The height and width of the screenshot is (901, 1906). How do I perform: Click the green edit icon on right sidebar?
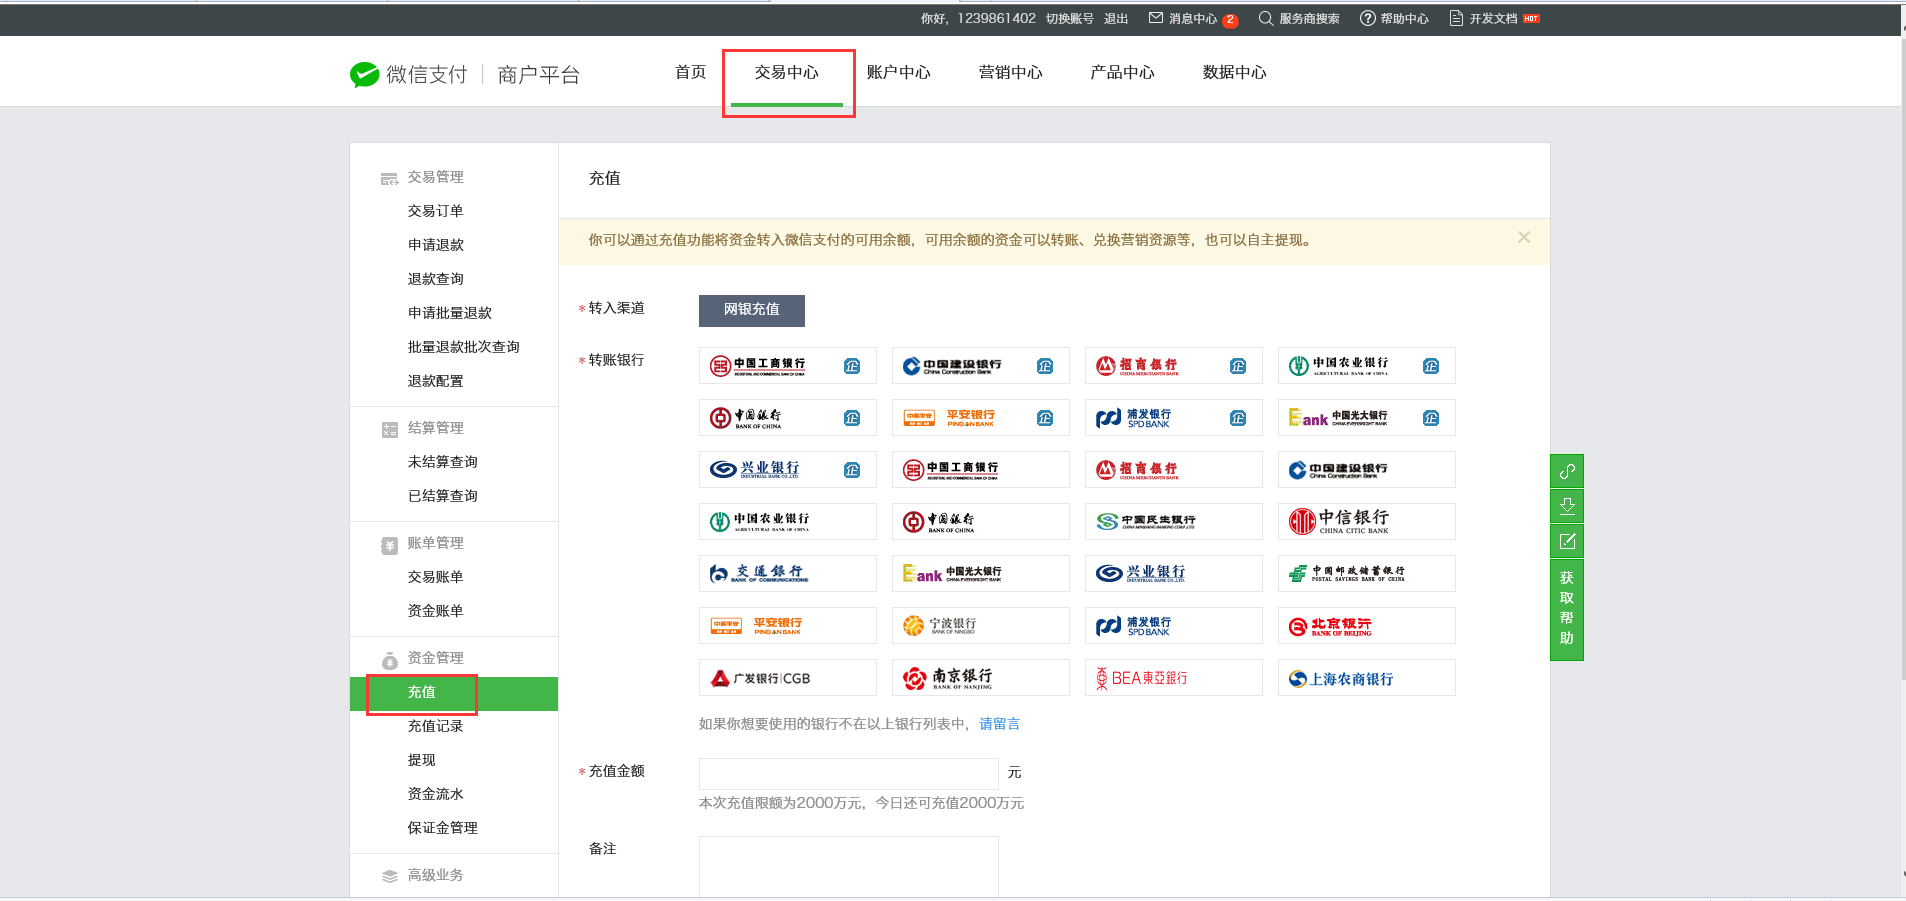(1567, 541)
